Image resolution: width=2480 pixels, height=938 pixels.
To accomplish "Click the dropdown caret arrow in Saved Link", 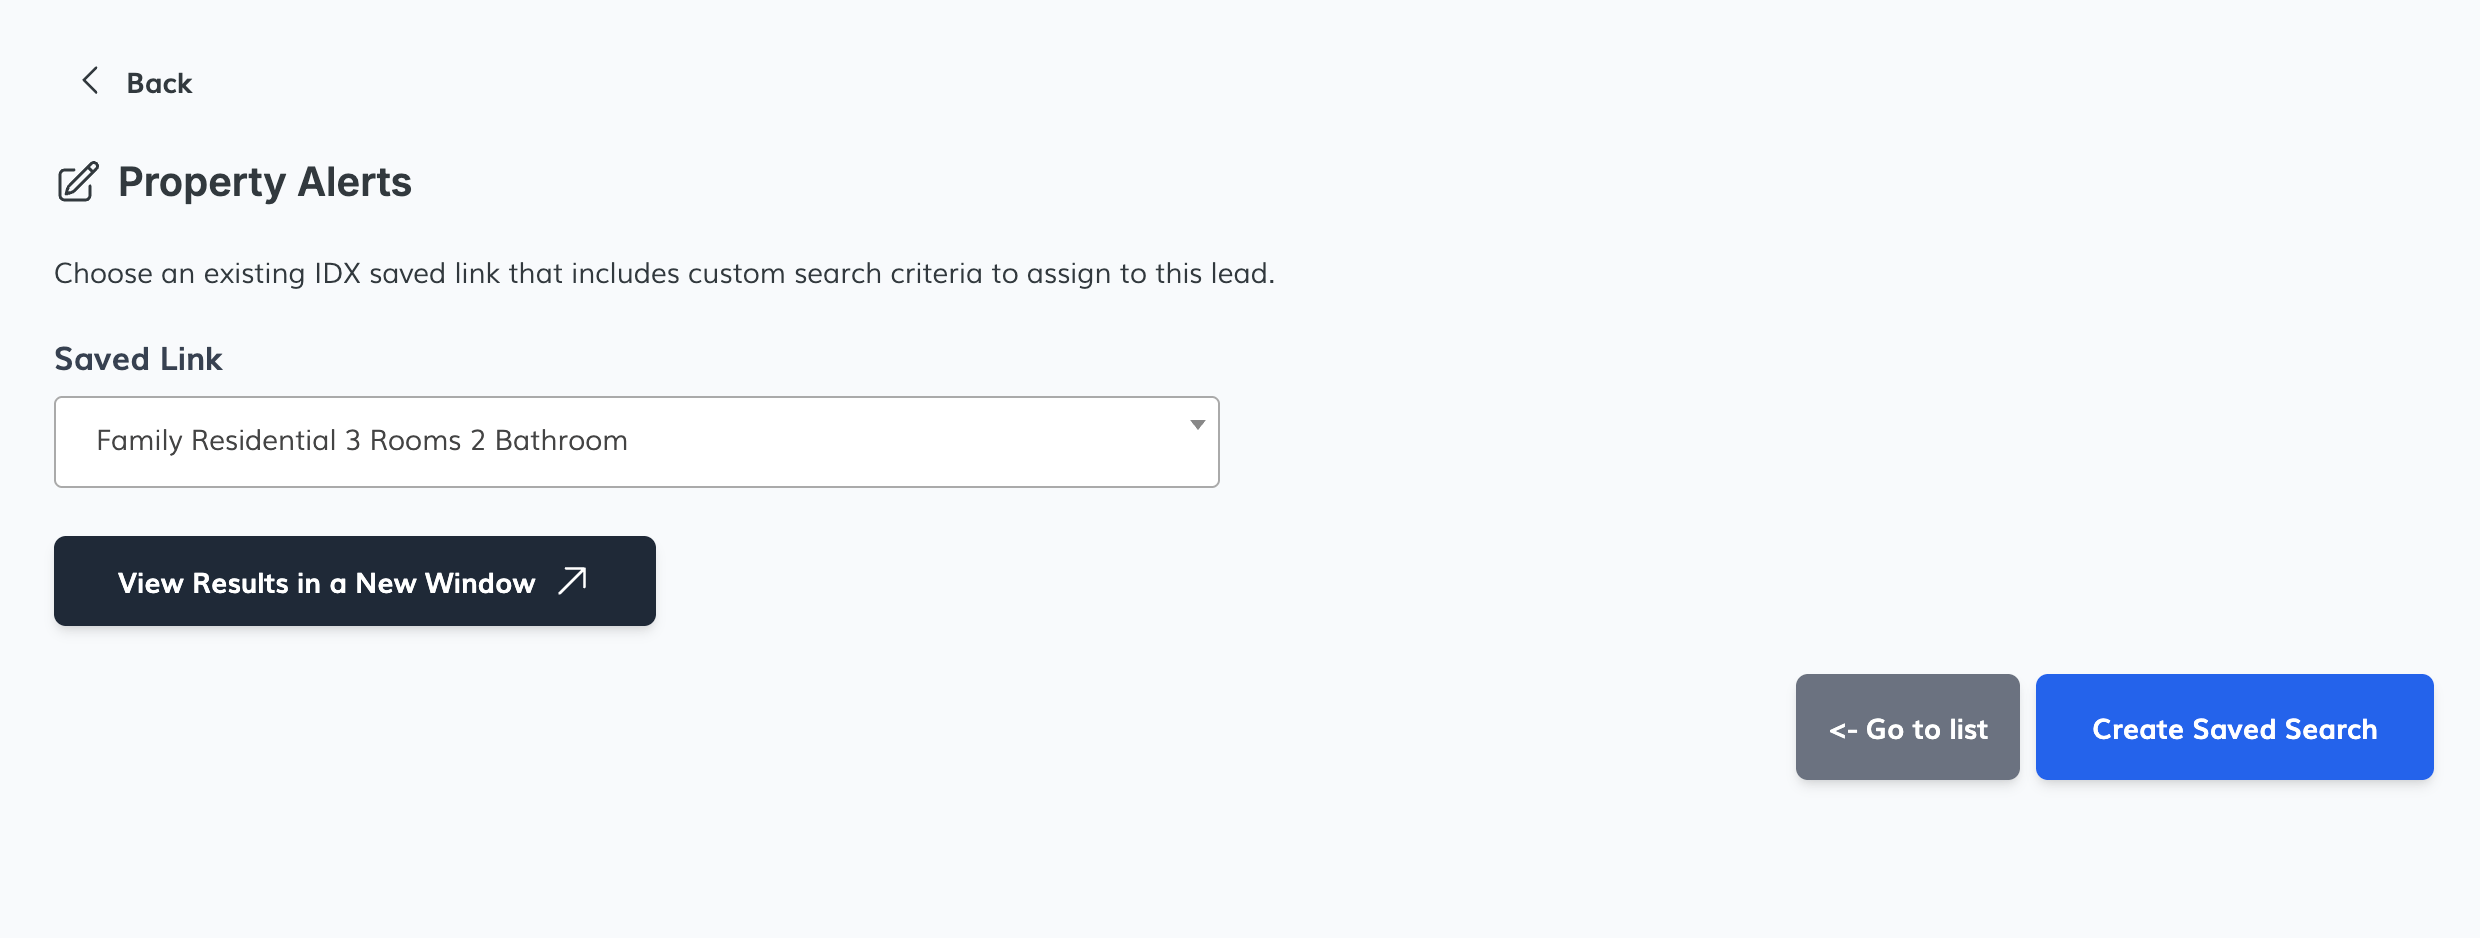I will [x=1197, y=425].
